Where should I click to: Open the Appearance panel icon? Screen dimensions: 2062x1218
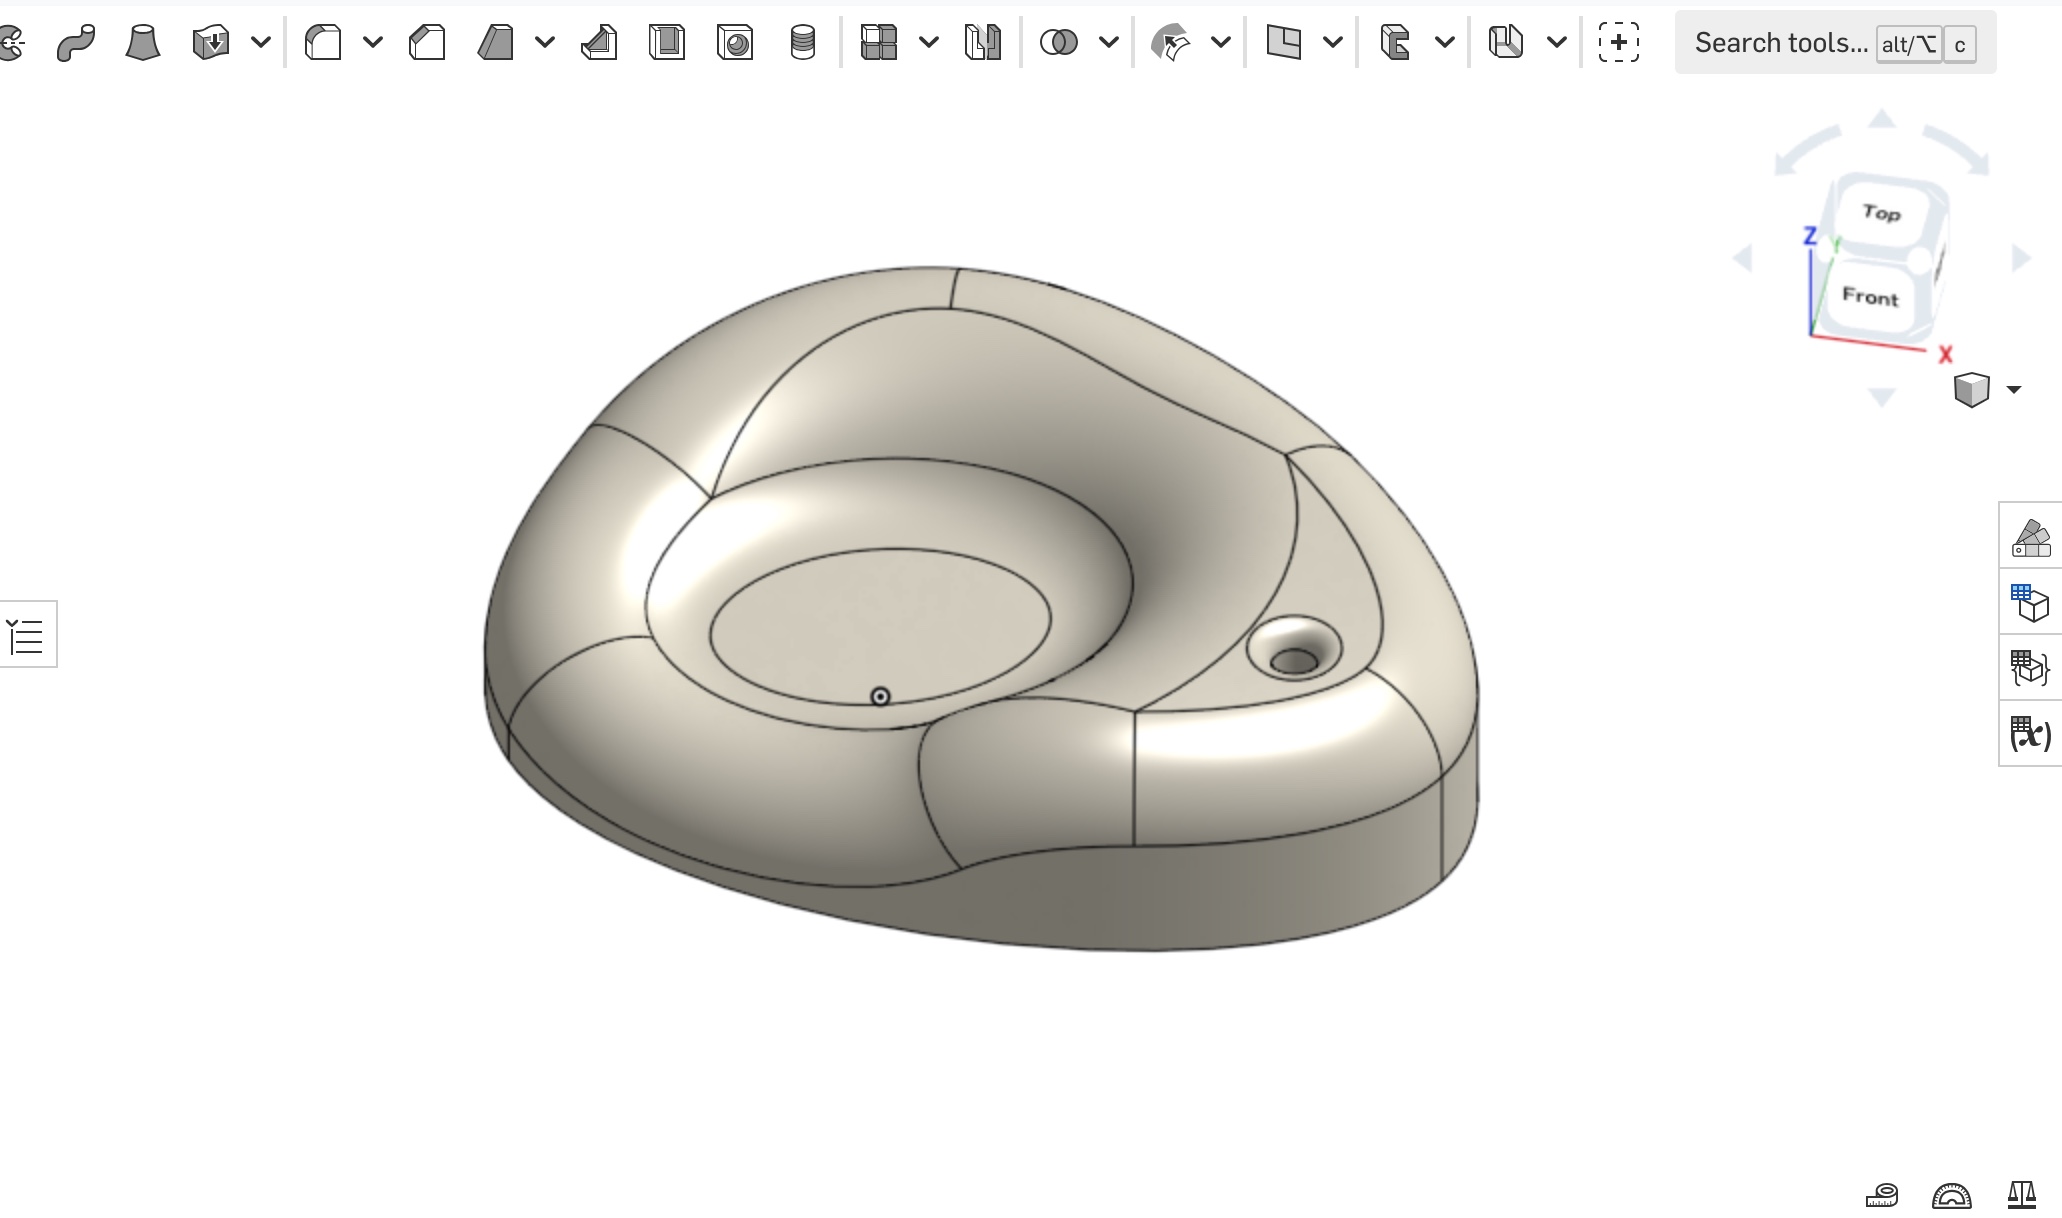pyautogui.click(x=2031, y=537)
